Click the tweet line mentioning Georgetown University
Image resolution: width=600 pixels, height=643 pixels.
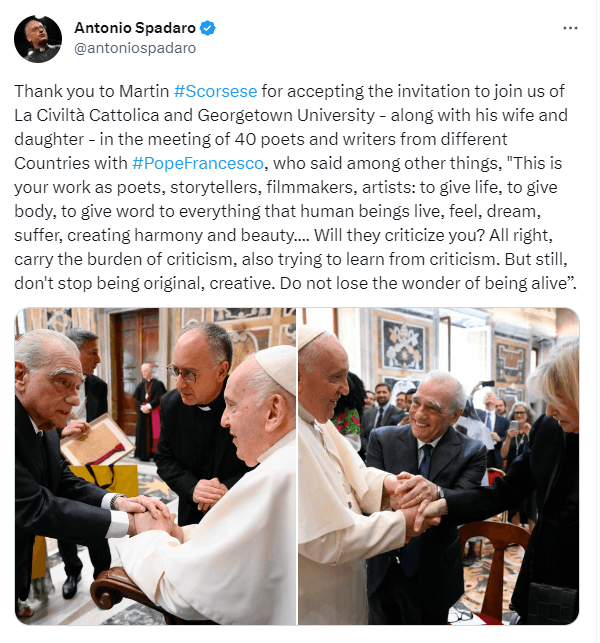pyautogui.click(x=291, y=115)
